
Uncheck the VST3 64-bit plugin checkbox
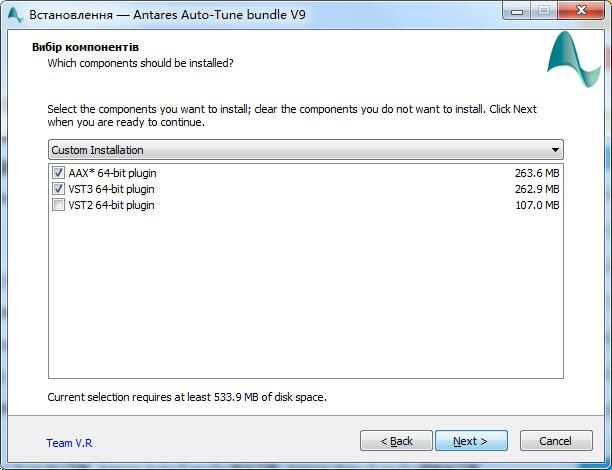coord(57,189)
